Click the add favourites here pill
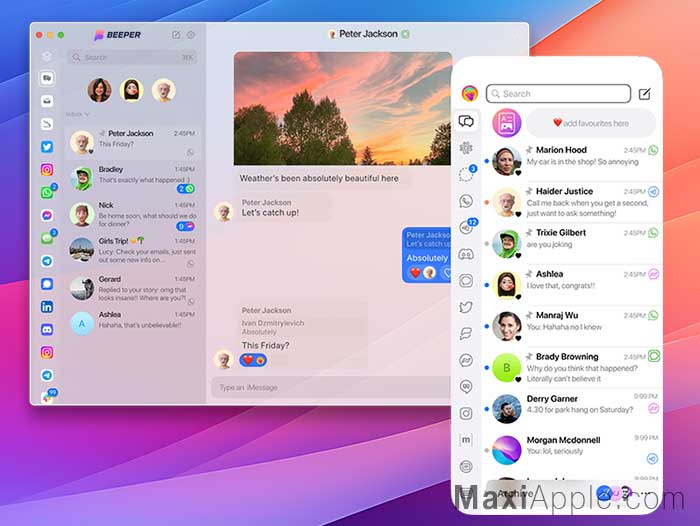 pyautogui.click(x=591, y=123)
